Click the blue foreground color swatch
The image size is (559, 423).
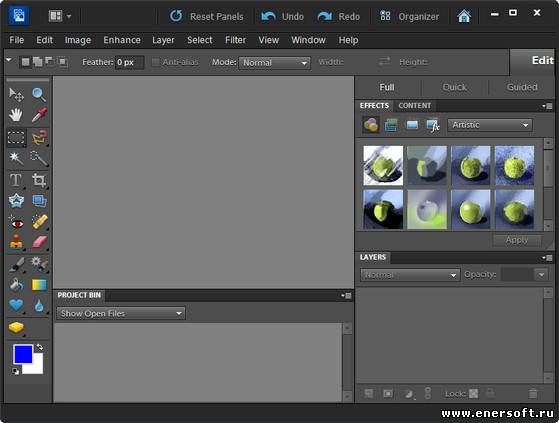23,354
